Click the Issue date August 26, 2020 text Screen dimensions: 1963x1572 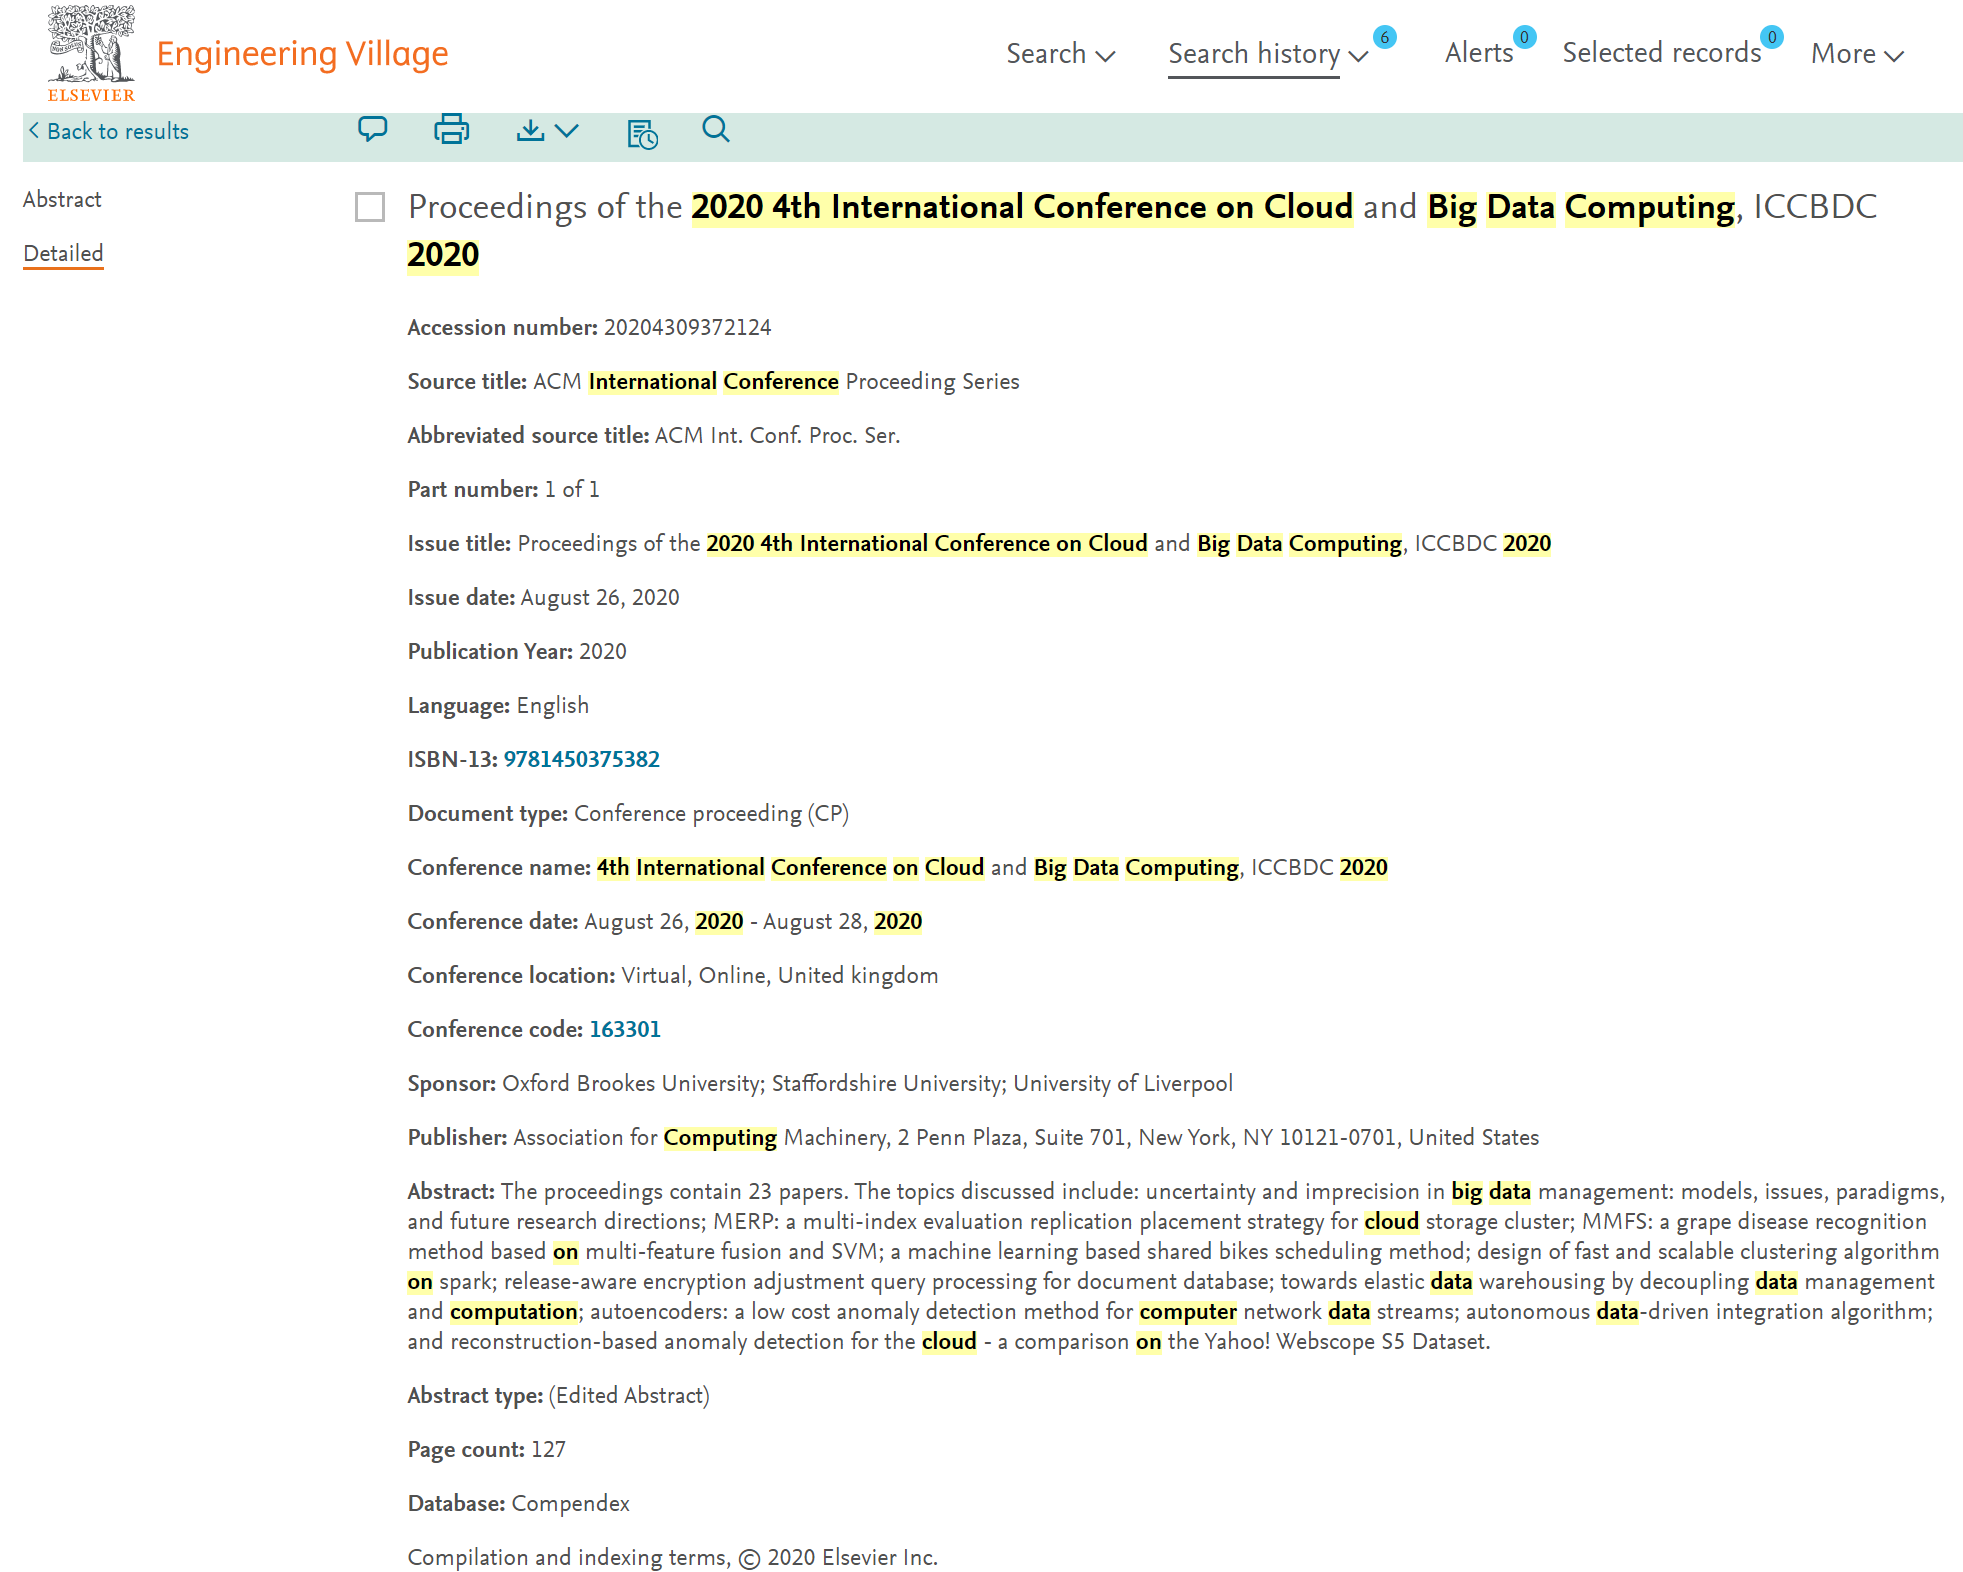(x=600, y=597)
